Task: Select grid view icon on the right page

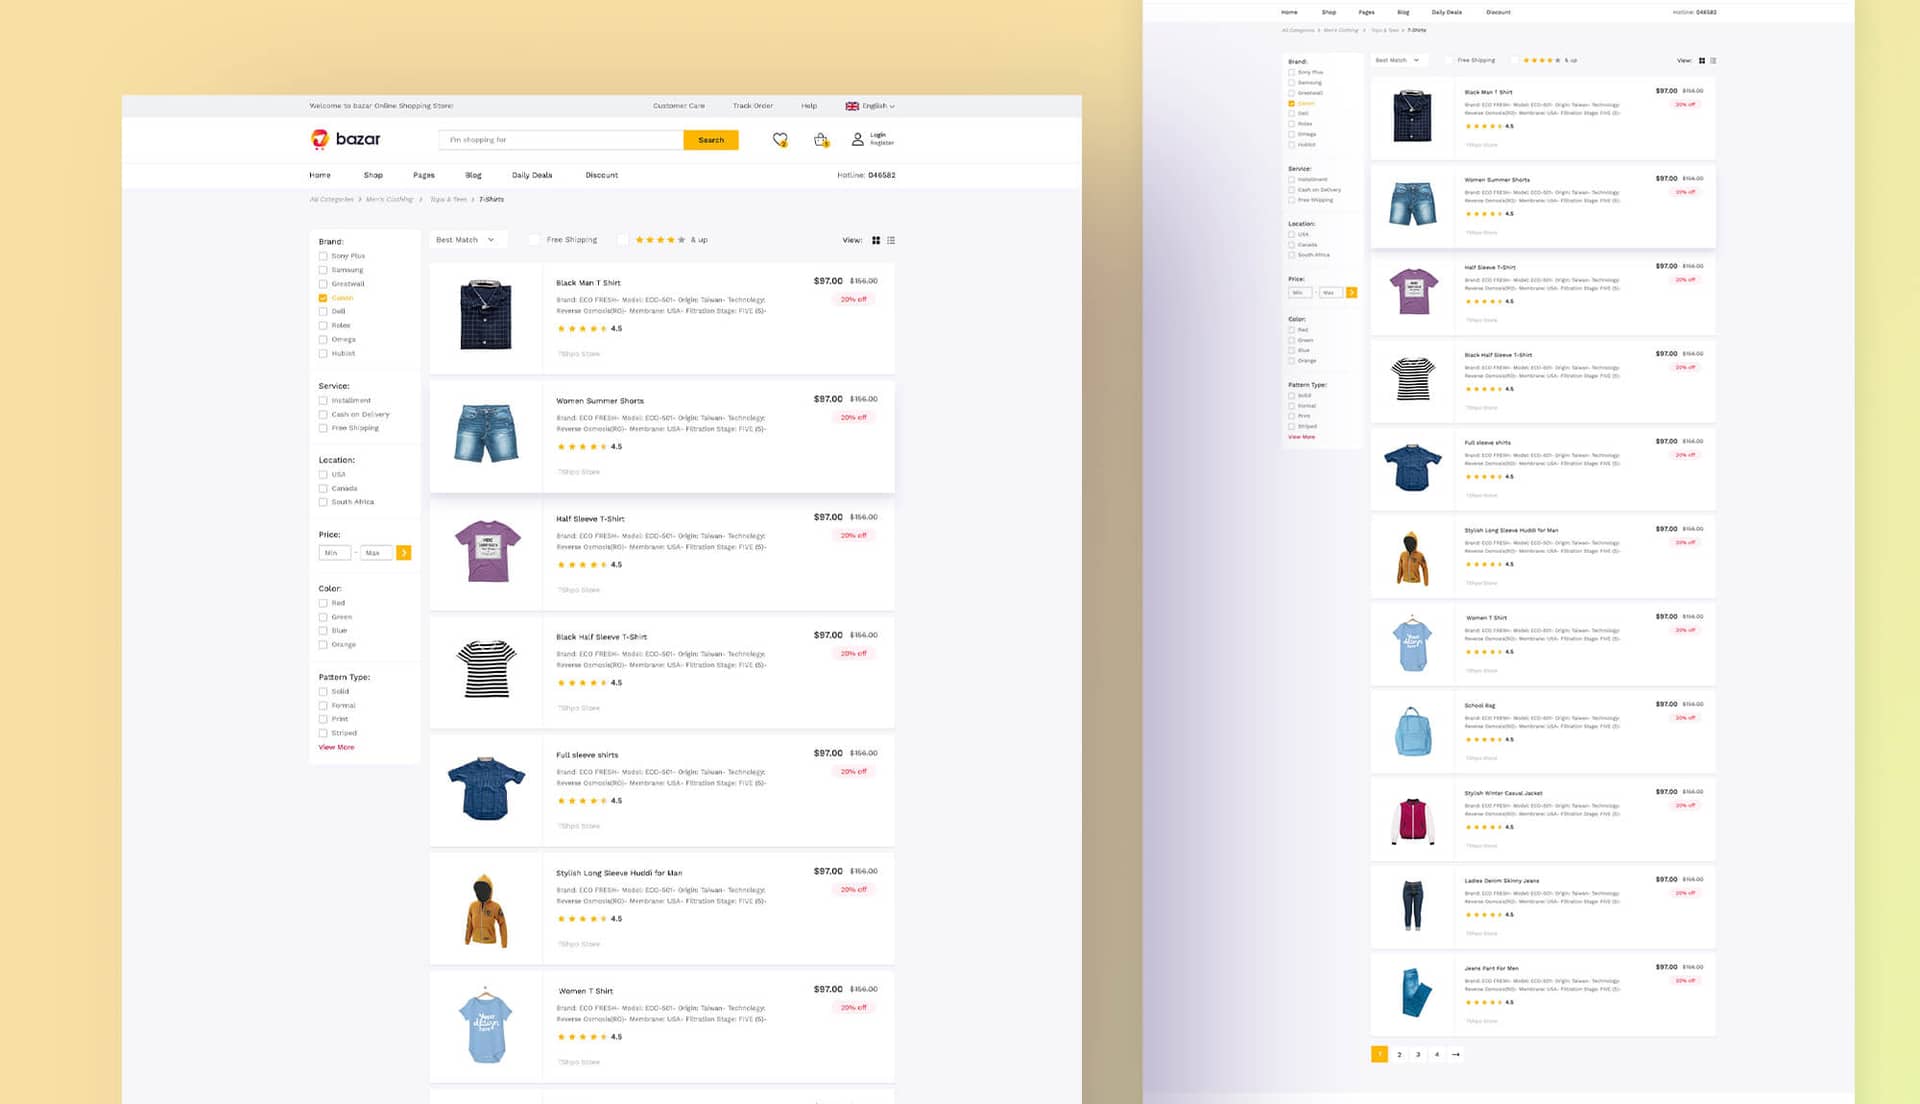Action: (1702, 61)
